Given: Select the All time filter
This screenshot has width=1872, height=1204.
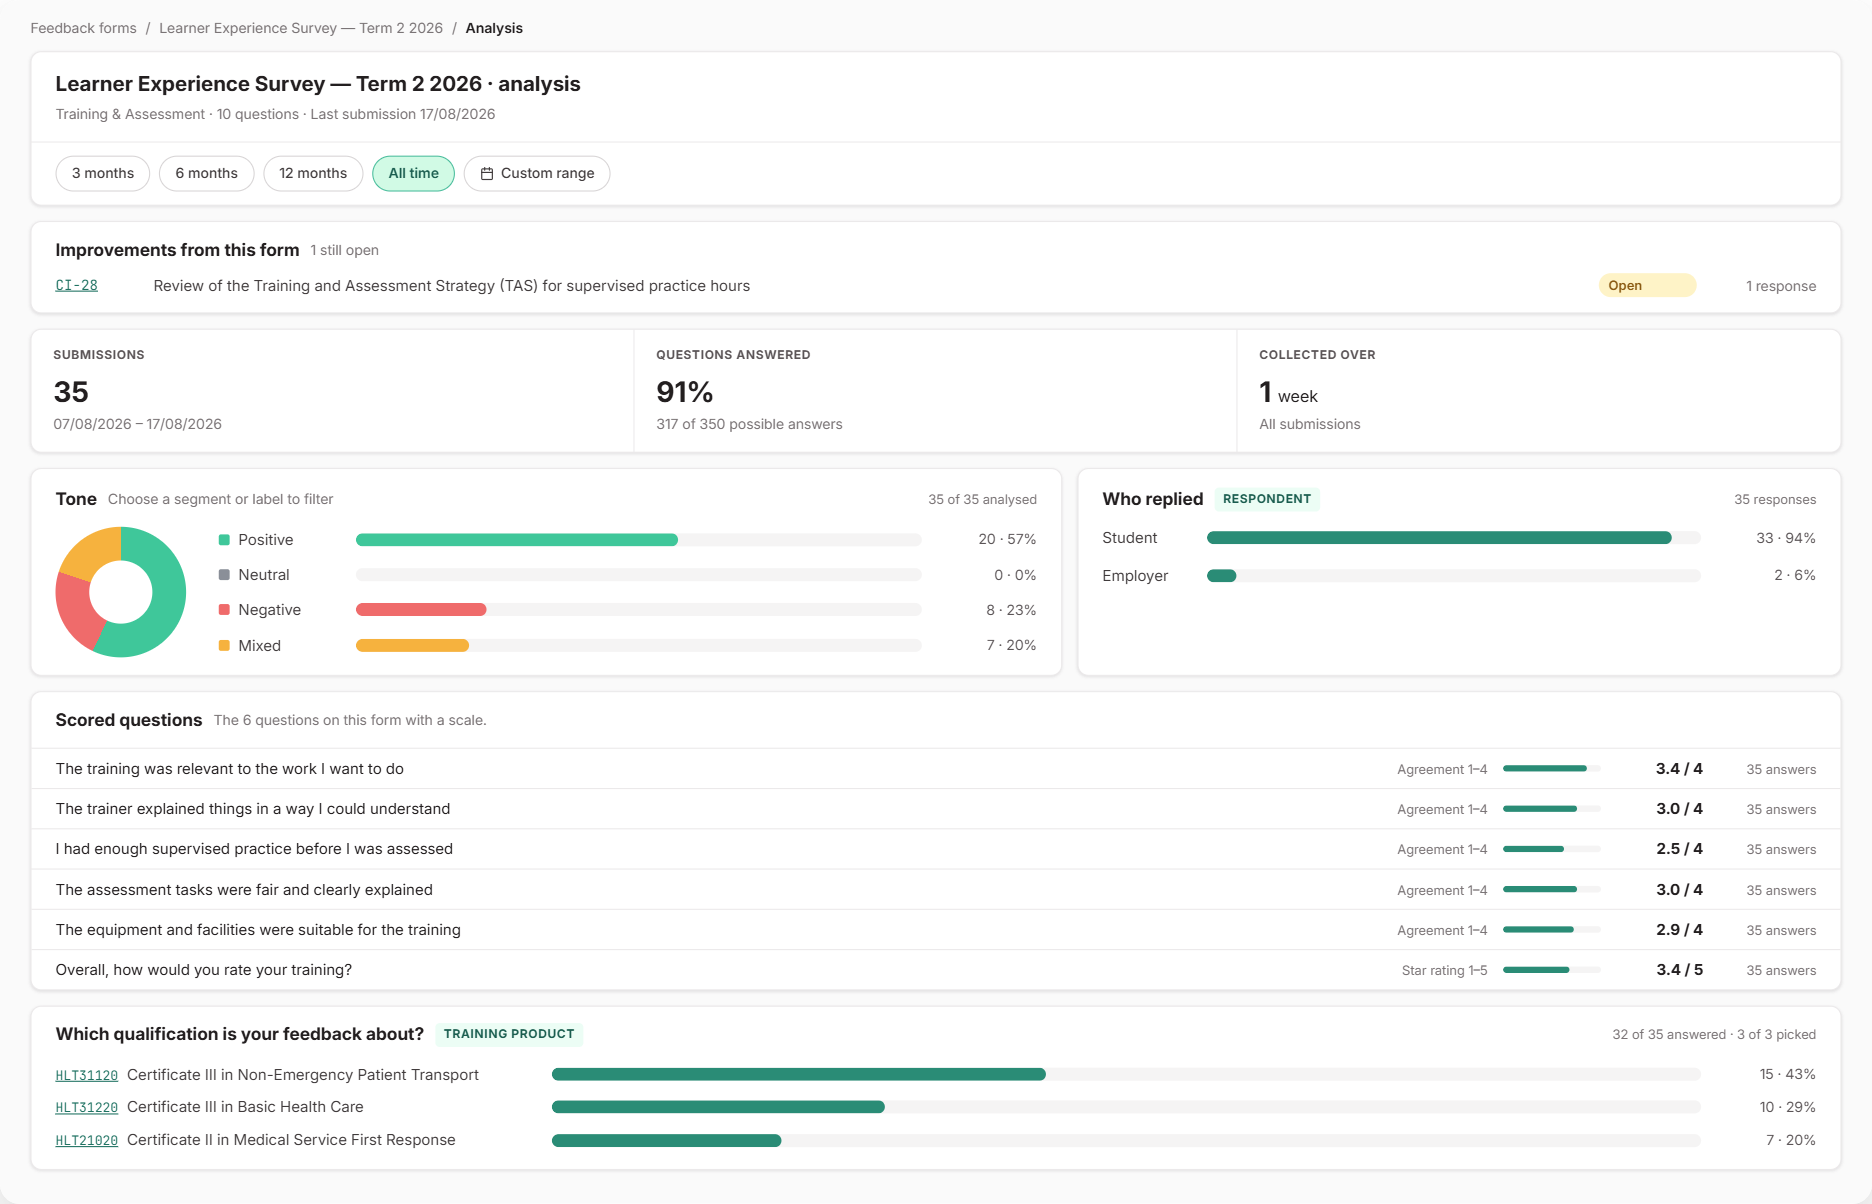Looking at the screenshot, I should point(414,173).
